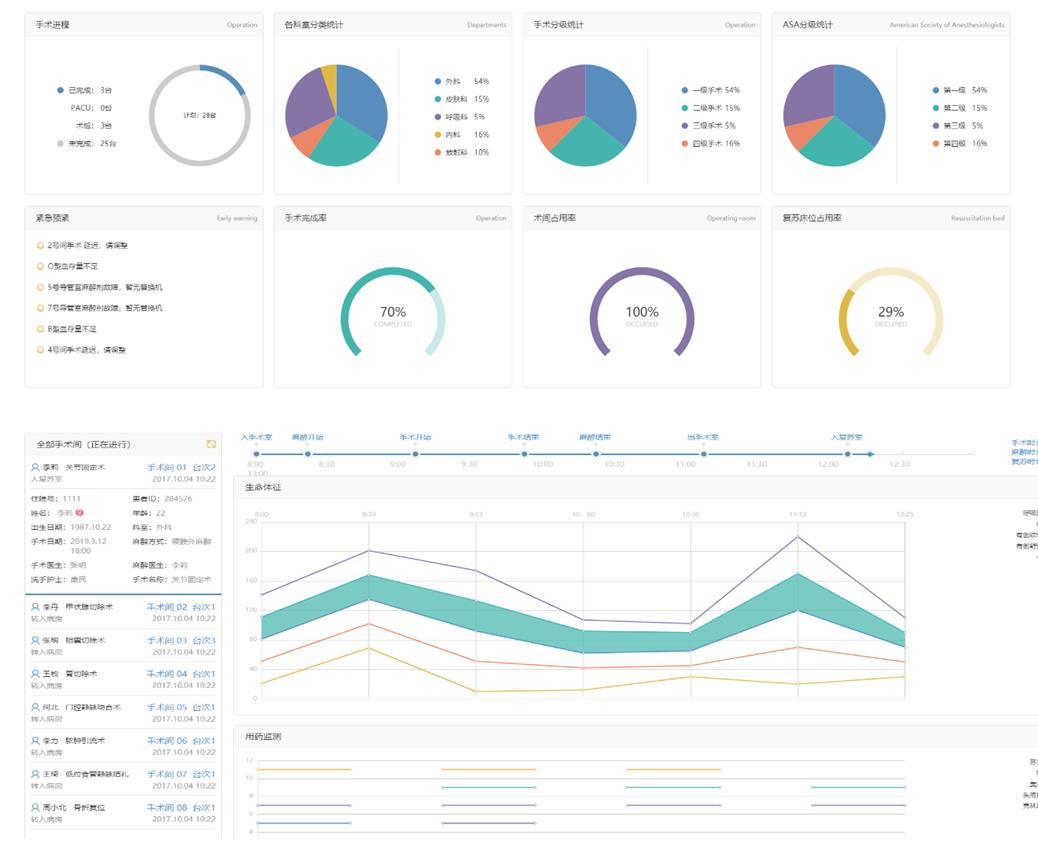Image resolution: width=1038 pixels, height=850 pixels.
Task: Open the 手术间 07 link
Action: tap(167, 774)
